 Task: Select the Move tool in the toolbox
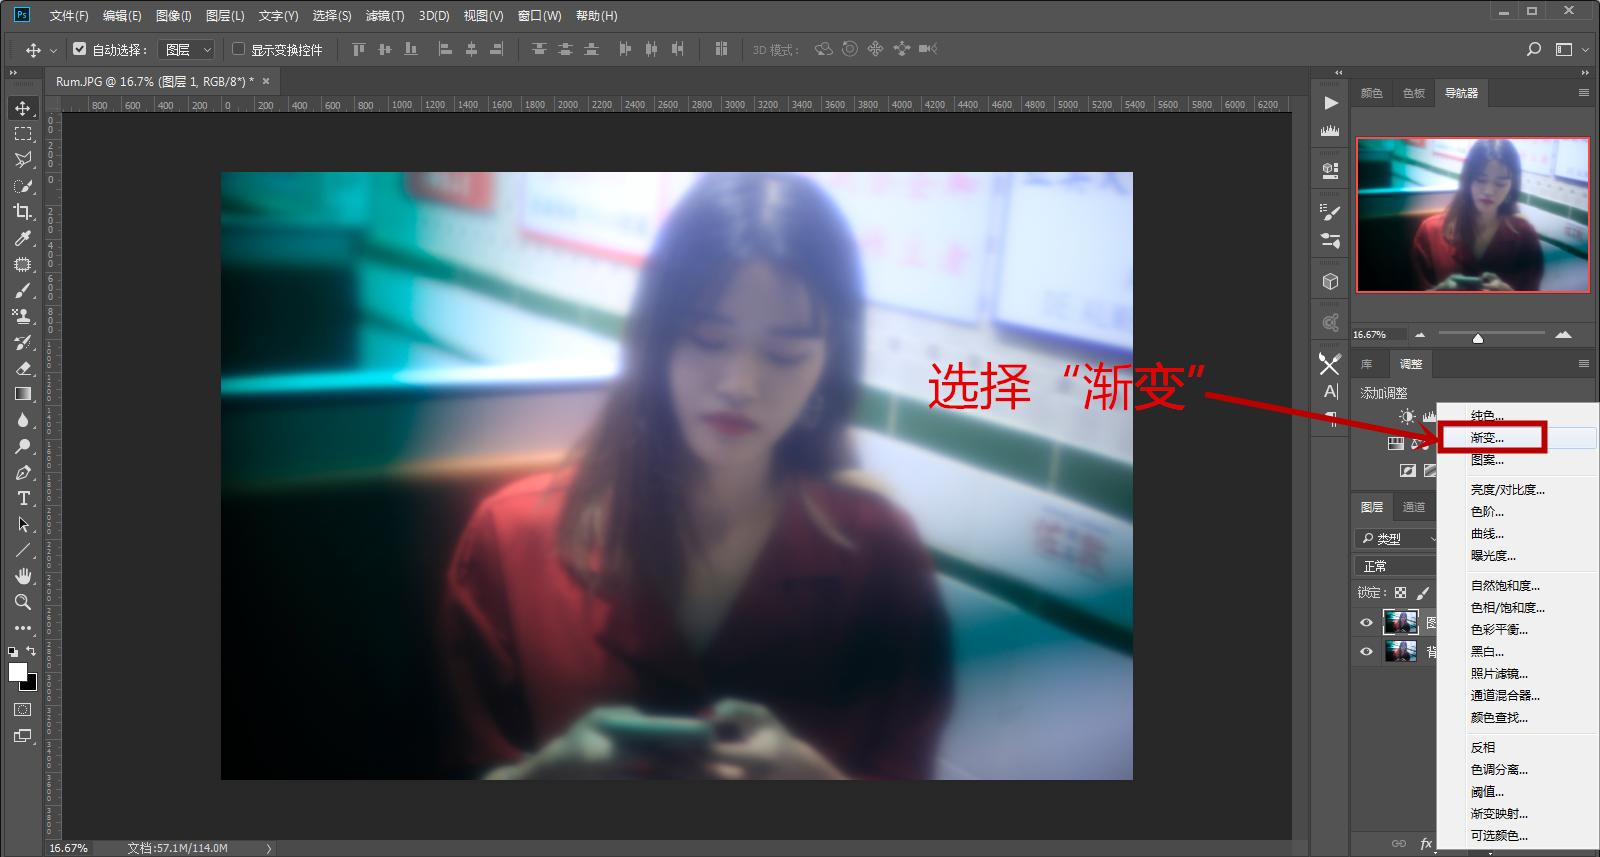click(x=23, y=107)
